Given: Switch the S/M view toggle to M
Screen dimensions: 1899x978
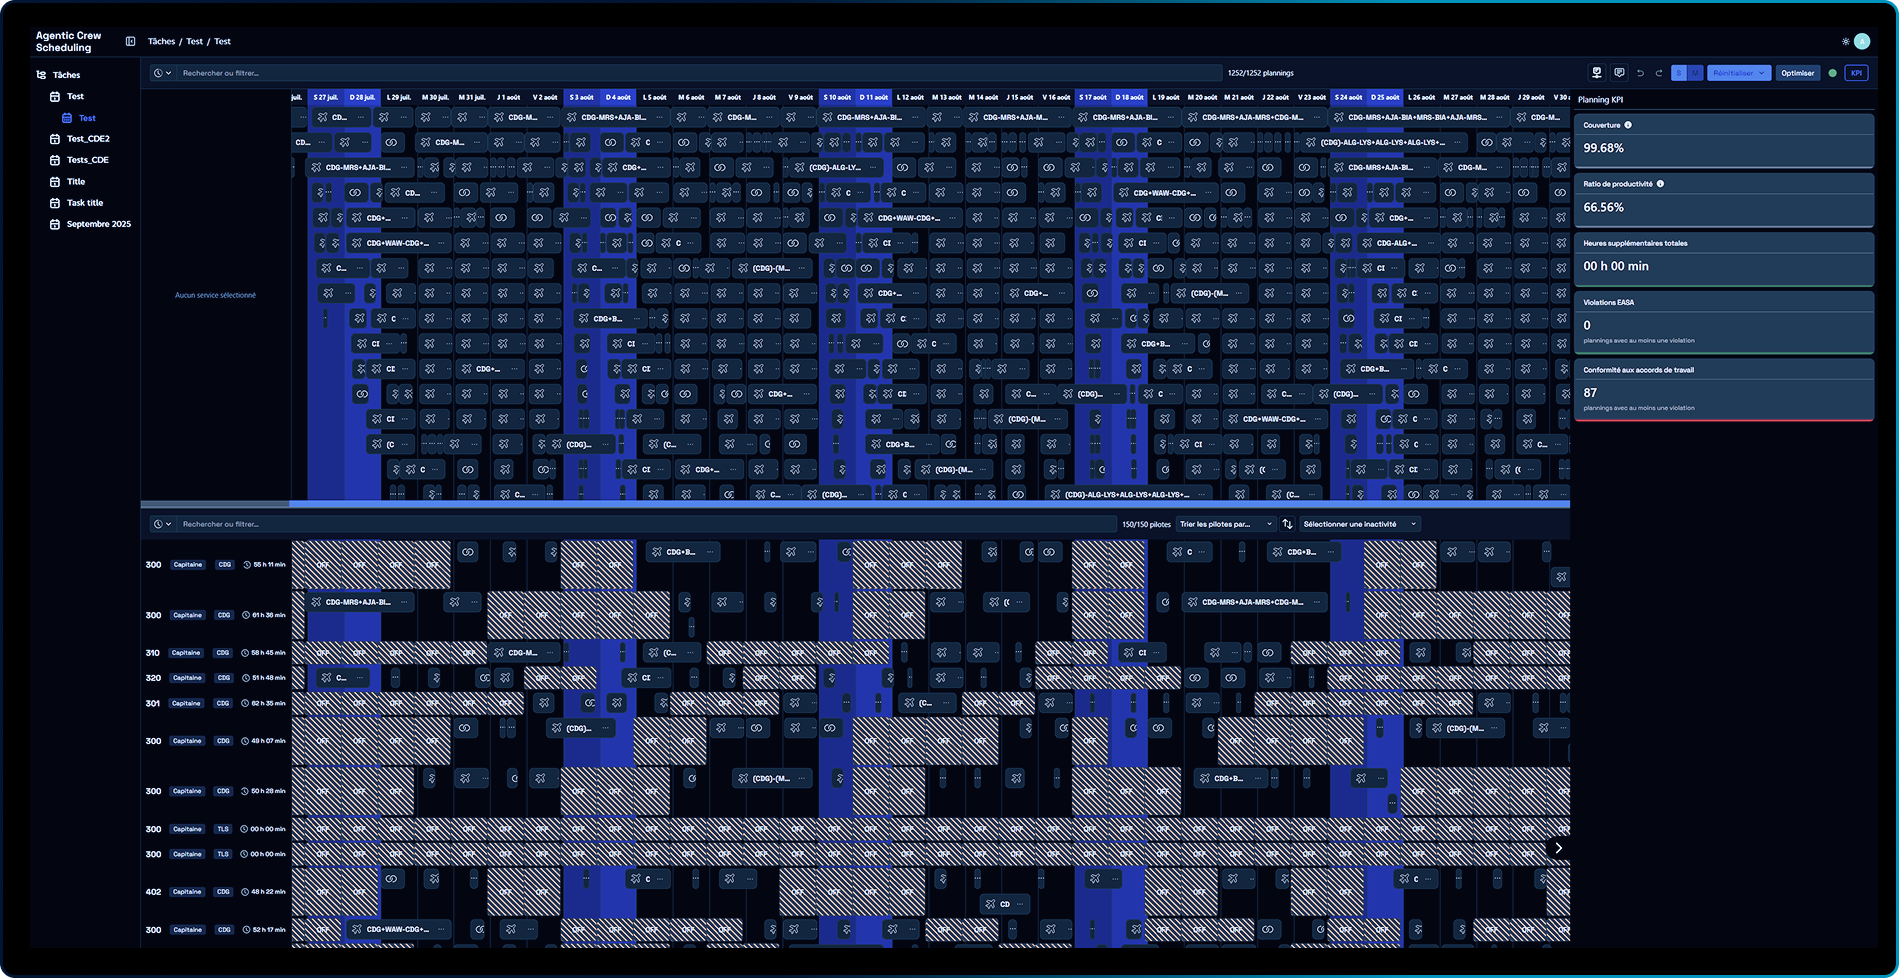Looking at the screenshot, I should 1695,72.
